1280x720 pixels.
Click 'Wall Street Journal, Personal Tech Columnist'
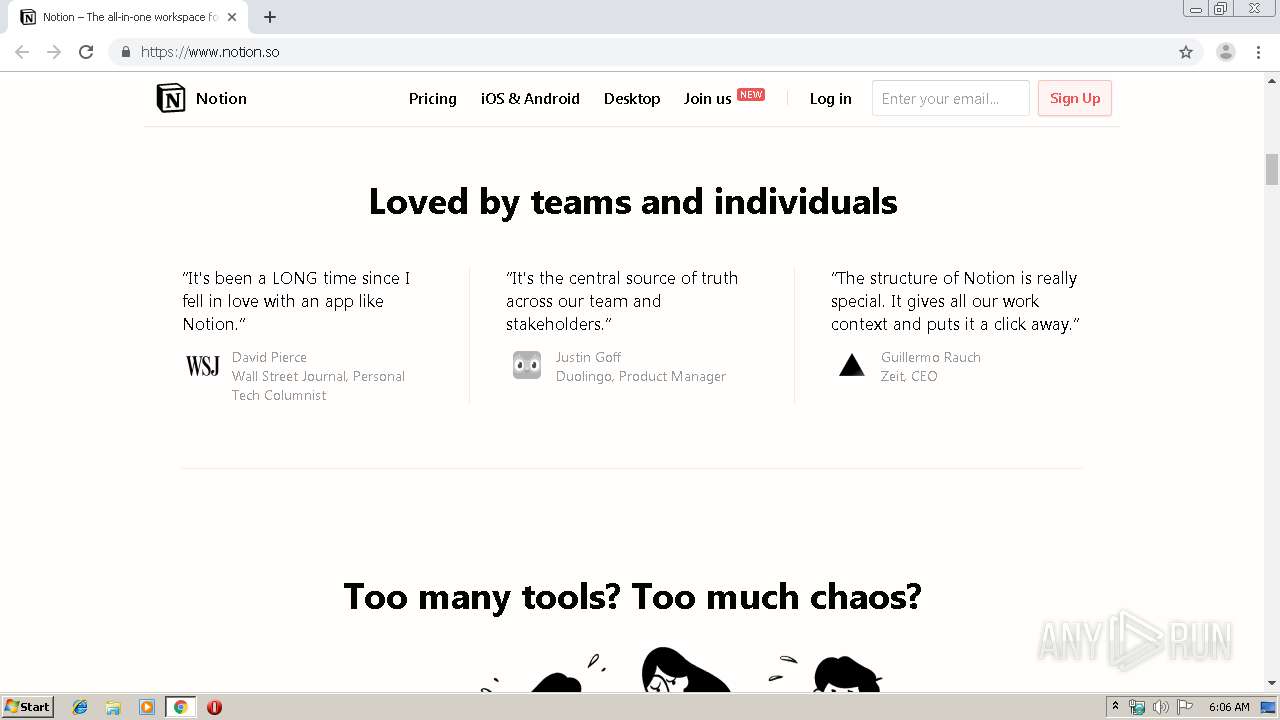click(318, 385)
